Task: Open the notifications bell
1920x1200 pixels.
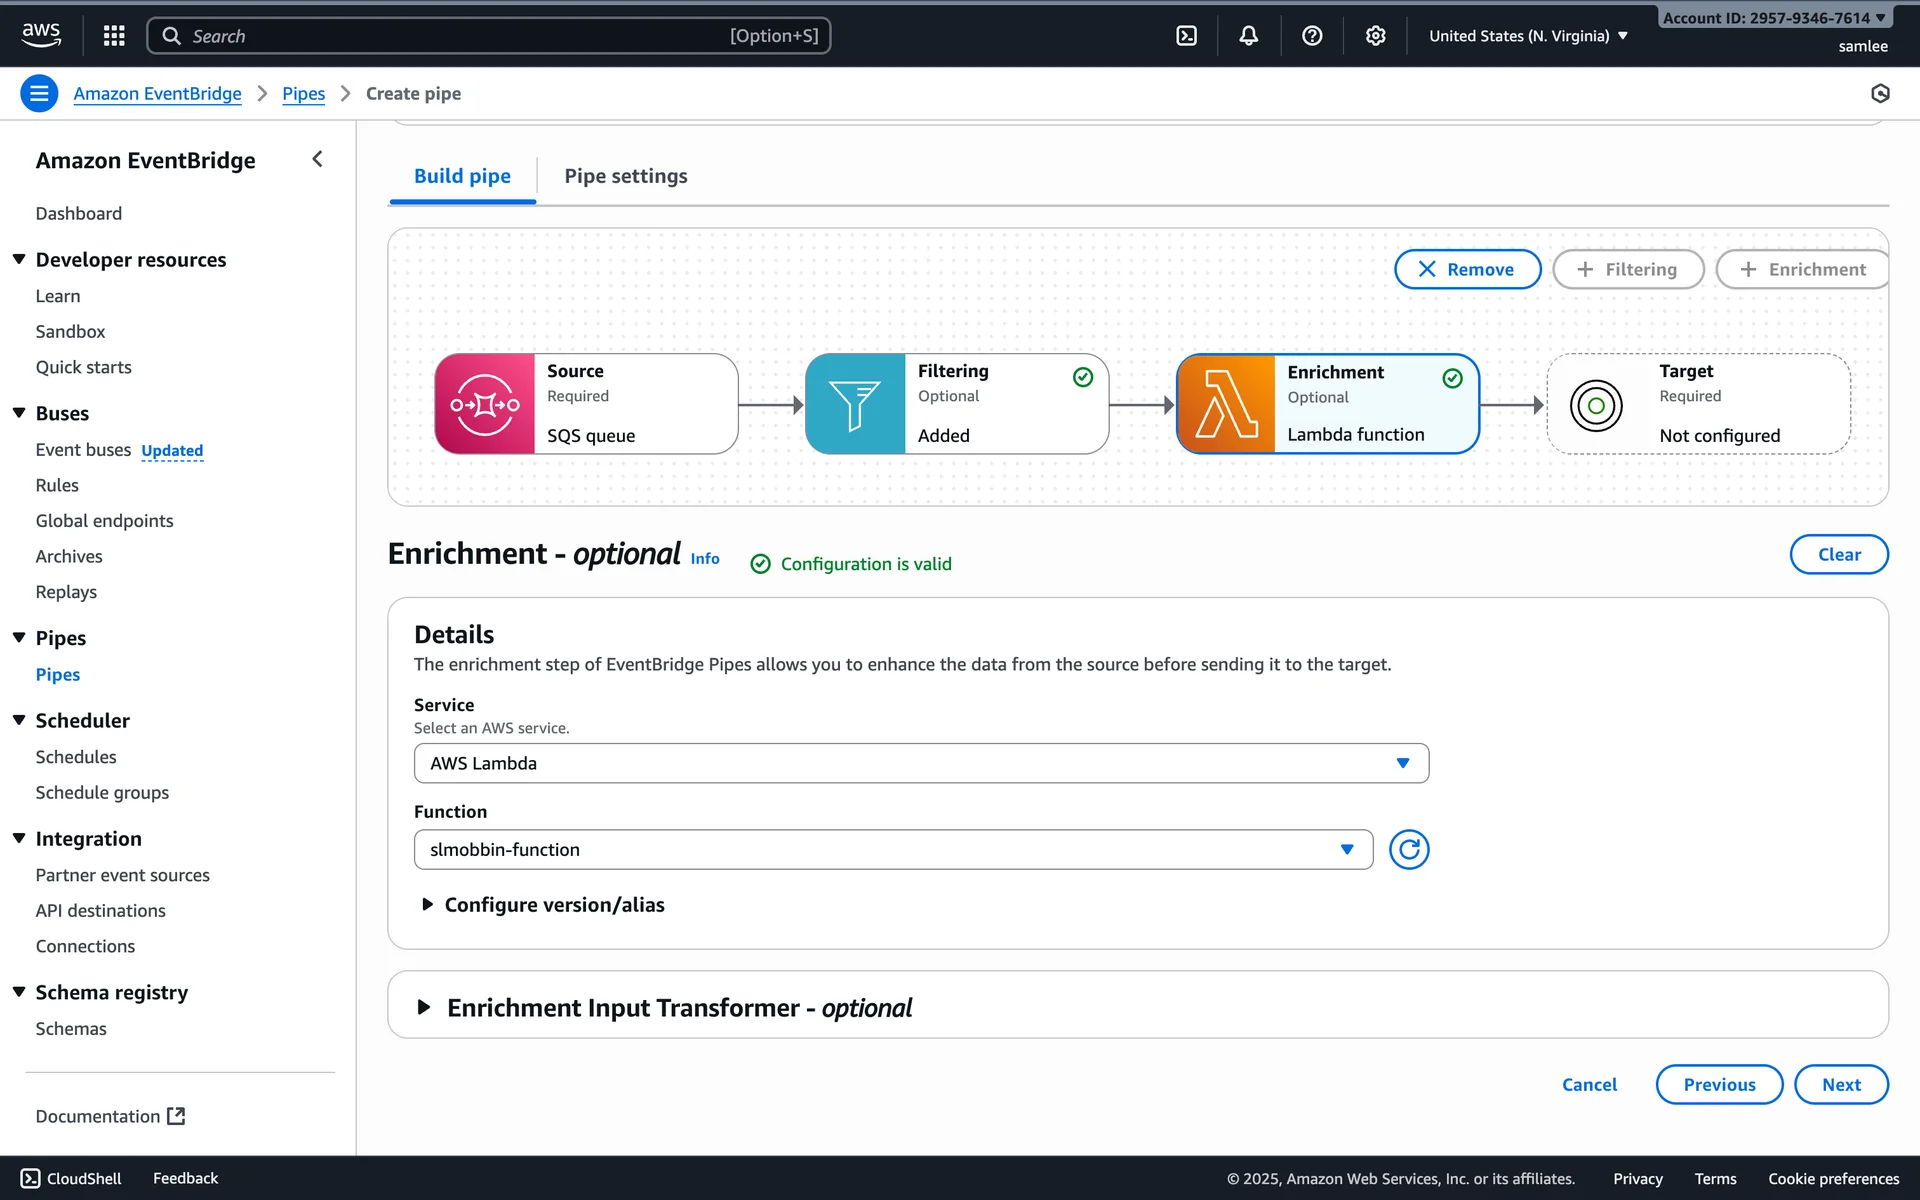Action: [1248, 36]
